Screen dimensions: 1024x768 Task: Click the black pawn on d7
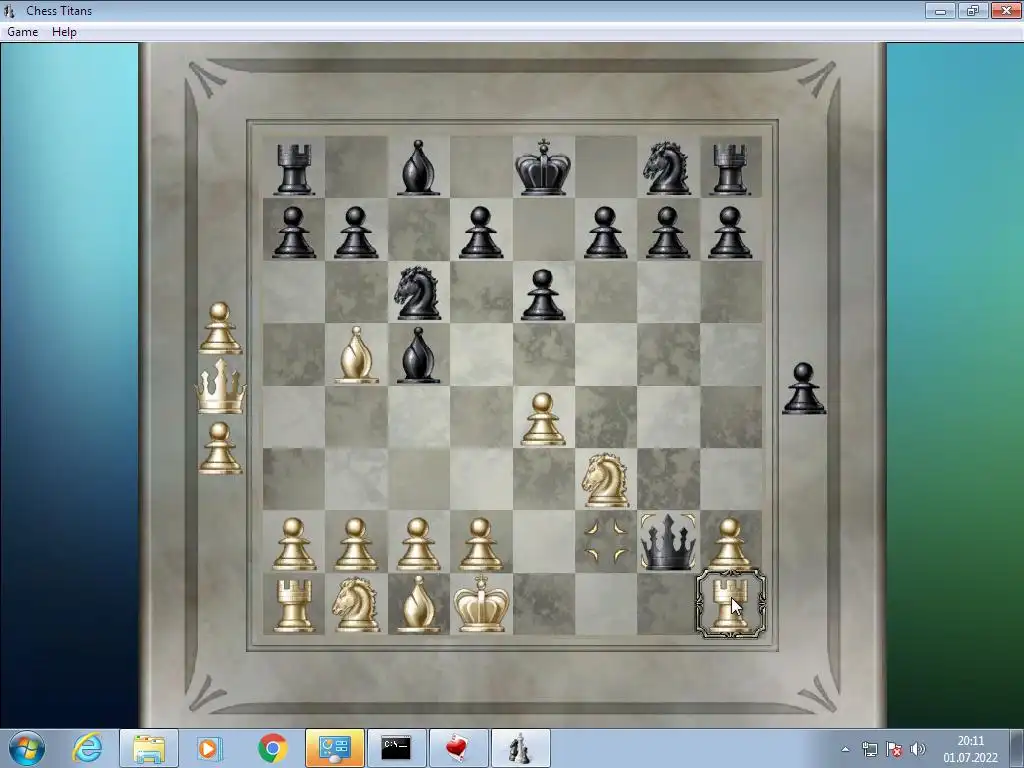tap(481, 232)
